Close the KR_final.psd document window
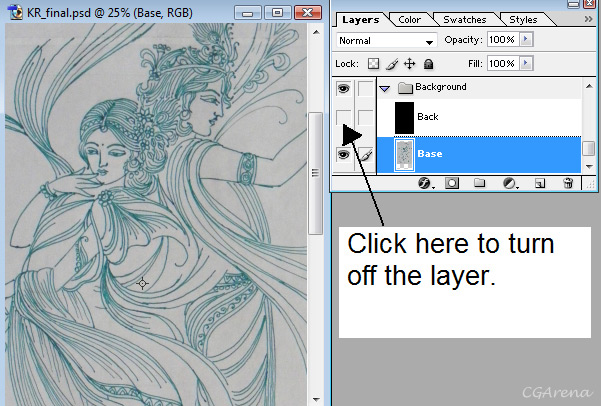This screenshot has width=601, height=406. (x=308, y=13)
